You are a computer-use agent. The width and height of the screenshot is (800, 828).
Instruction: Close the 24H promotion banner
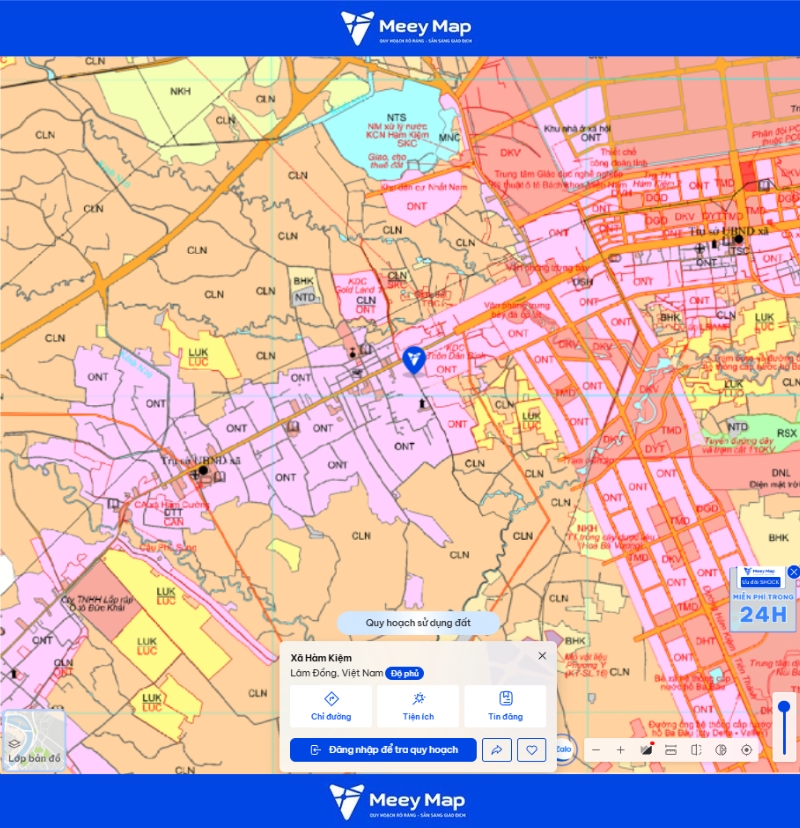(x=793, y=572)
